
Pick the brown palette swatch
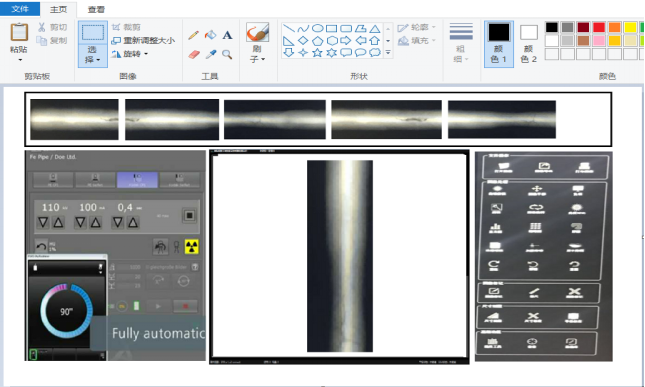[x=583, y=40]
